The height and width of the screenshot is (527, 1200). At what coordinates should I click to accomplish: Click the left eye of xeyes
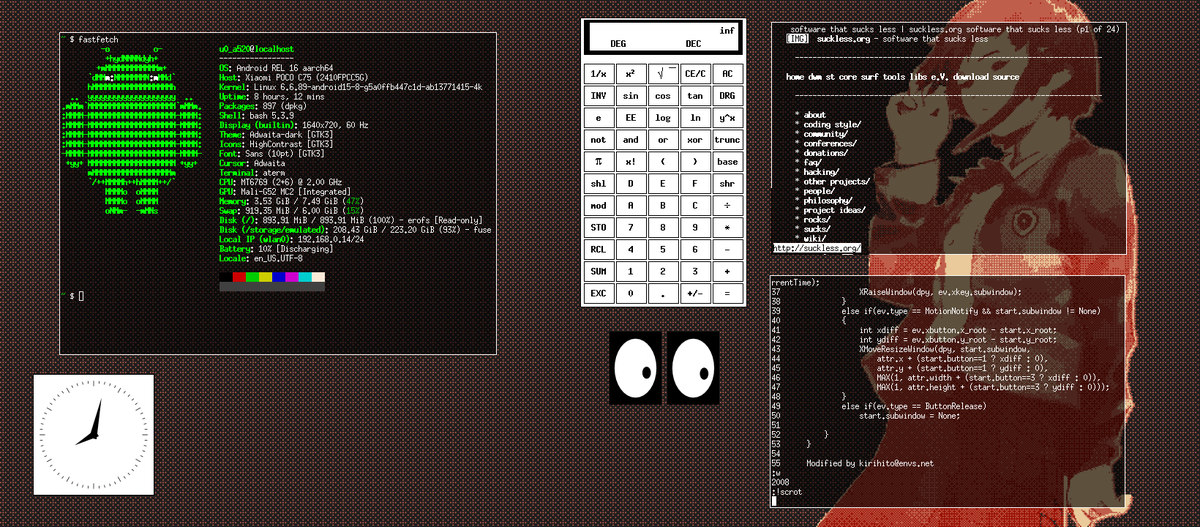pos(636,368)
